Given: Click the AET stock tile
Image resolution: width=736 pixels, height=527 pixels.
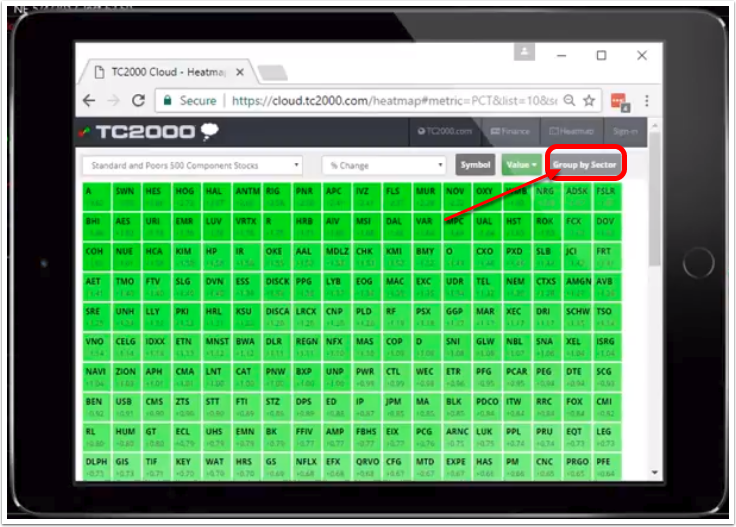Looking at the screenshot, I should tap(96, 287).
